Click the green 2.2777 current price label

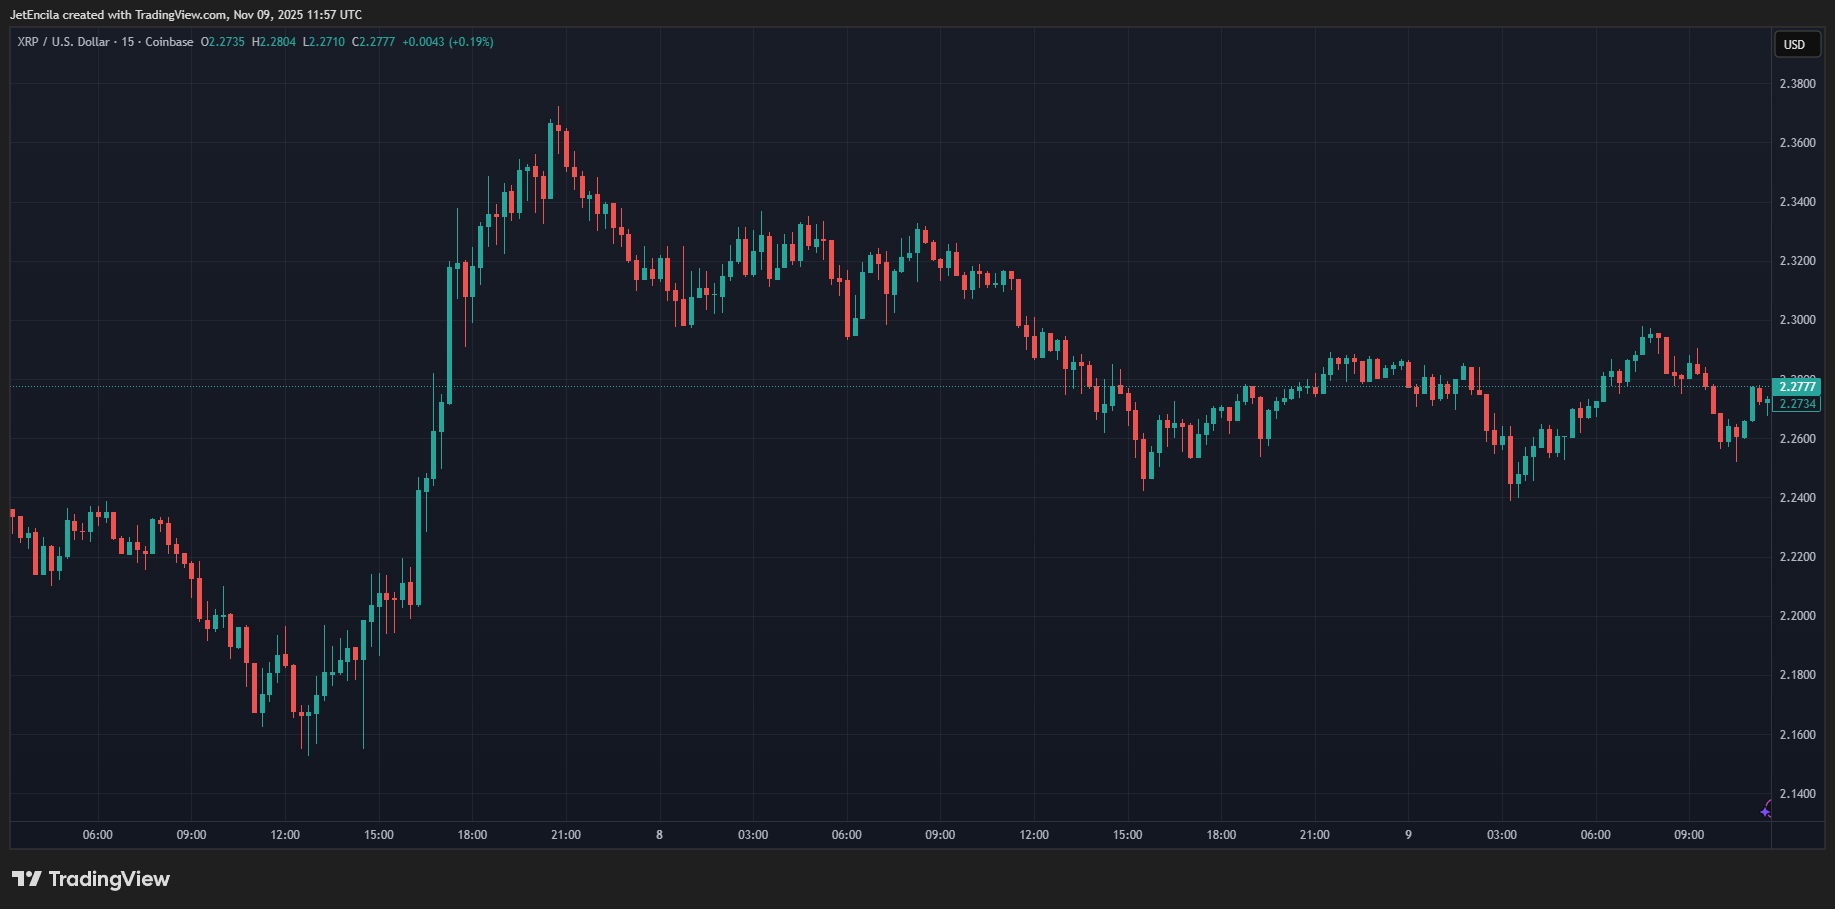[x=1796, y=387]
